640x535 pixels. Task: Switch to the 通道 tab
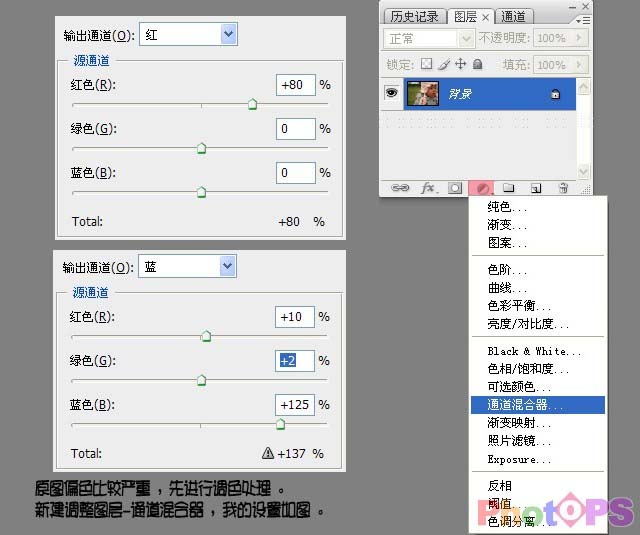(x=514, y=16)
